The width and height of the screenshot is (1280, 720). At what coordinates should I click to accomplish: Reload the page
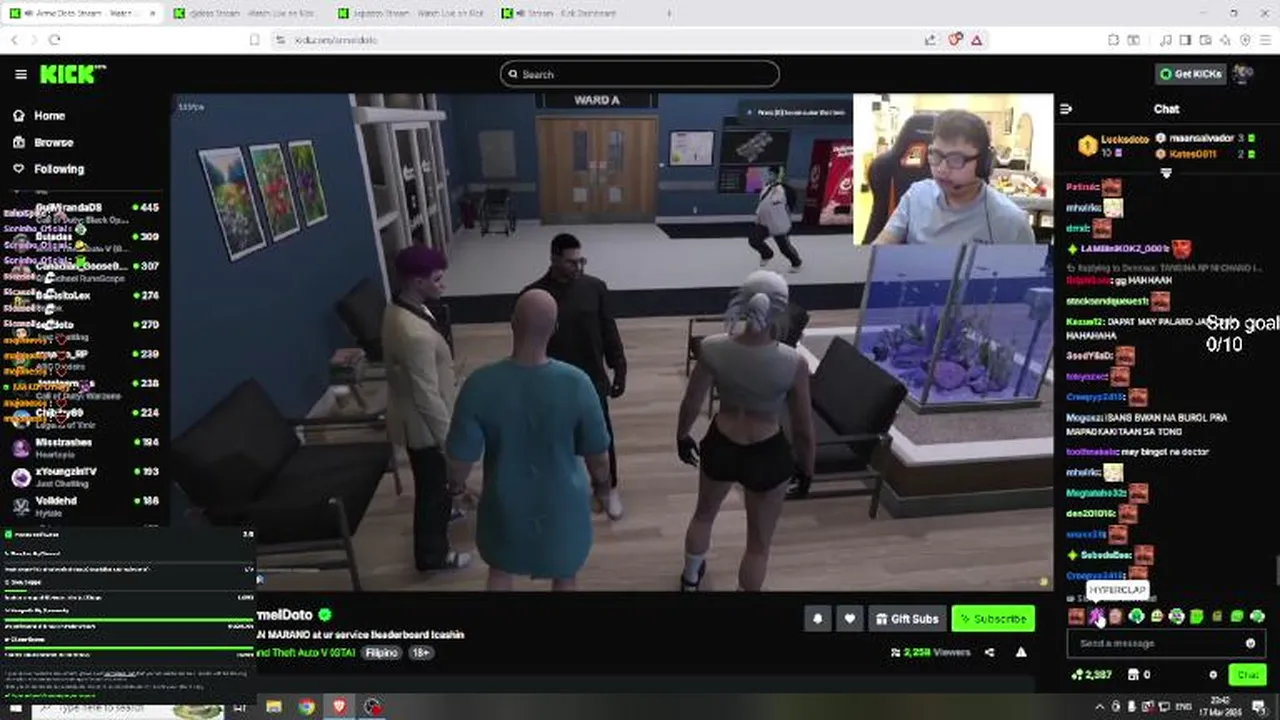click(54, 39)
